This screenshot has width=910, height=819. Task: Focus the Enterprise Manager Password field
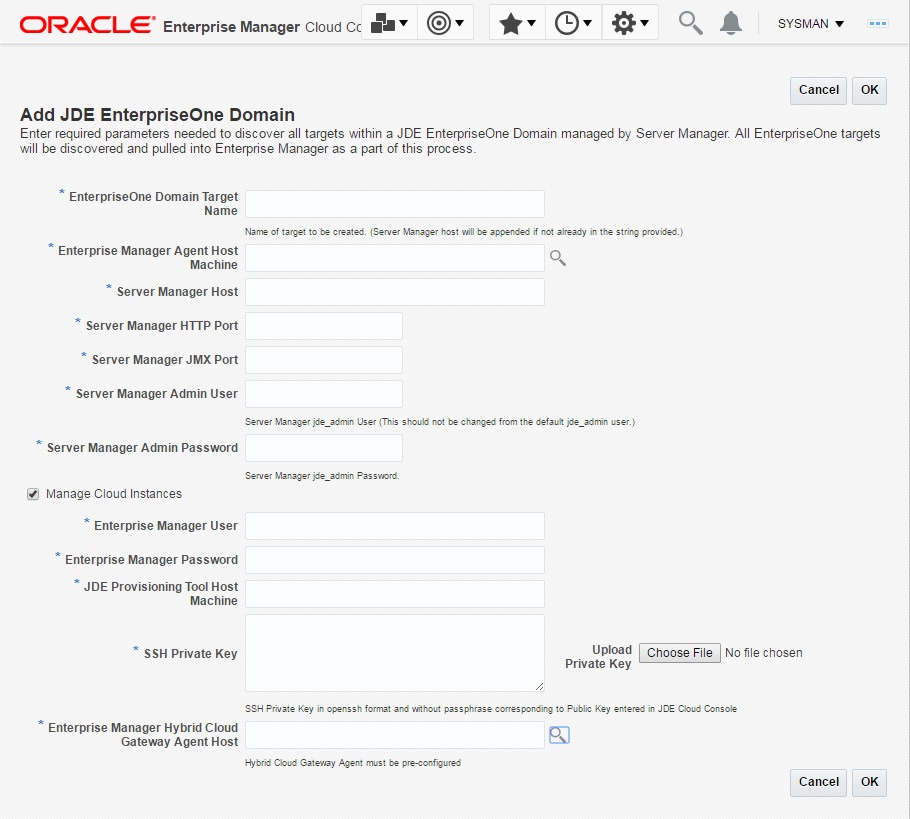[395, 560]
